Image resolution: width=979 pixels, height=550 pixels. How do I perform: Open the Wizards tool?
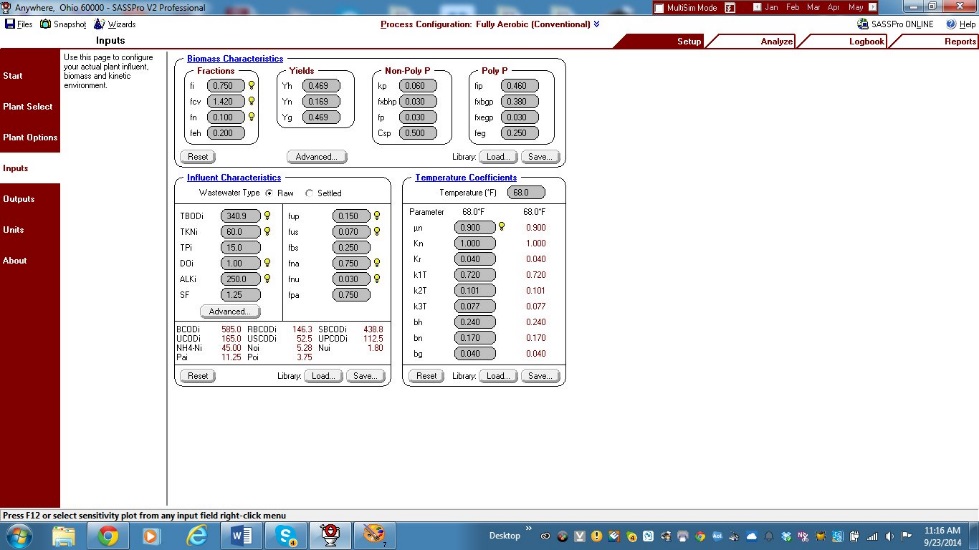115,24
